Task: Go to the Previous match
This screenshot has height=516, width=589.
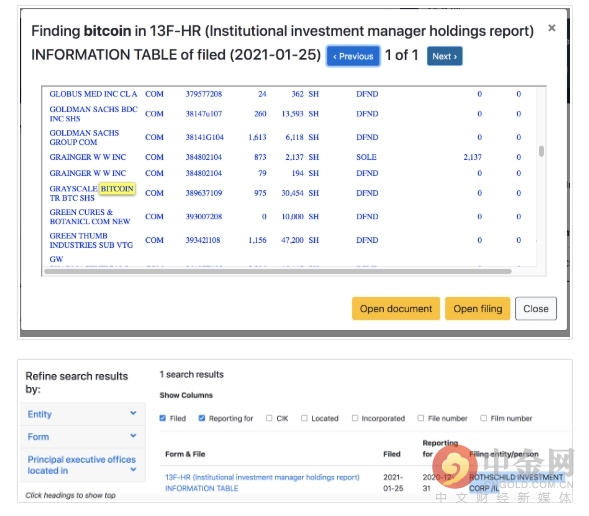Action: pyautogui.click(x=353, y=56)
